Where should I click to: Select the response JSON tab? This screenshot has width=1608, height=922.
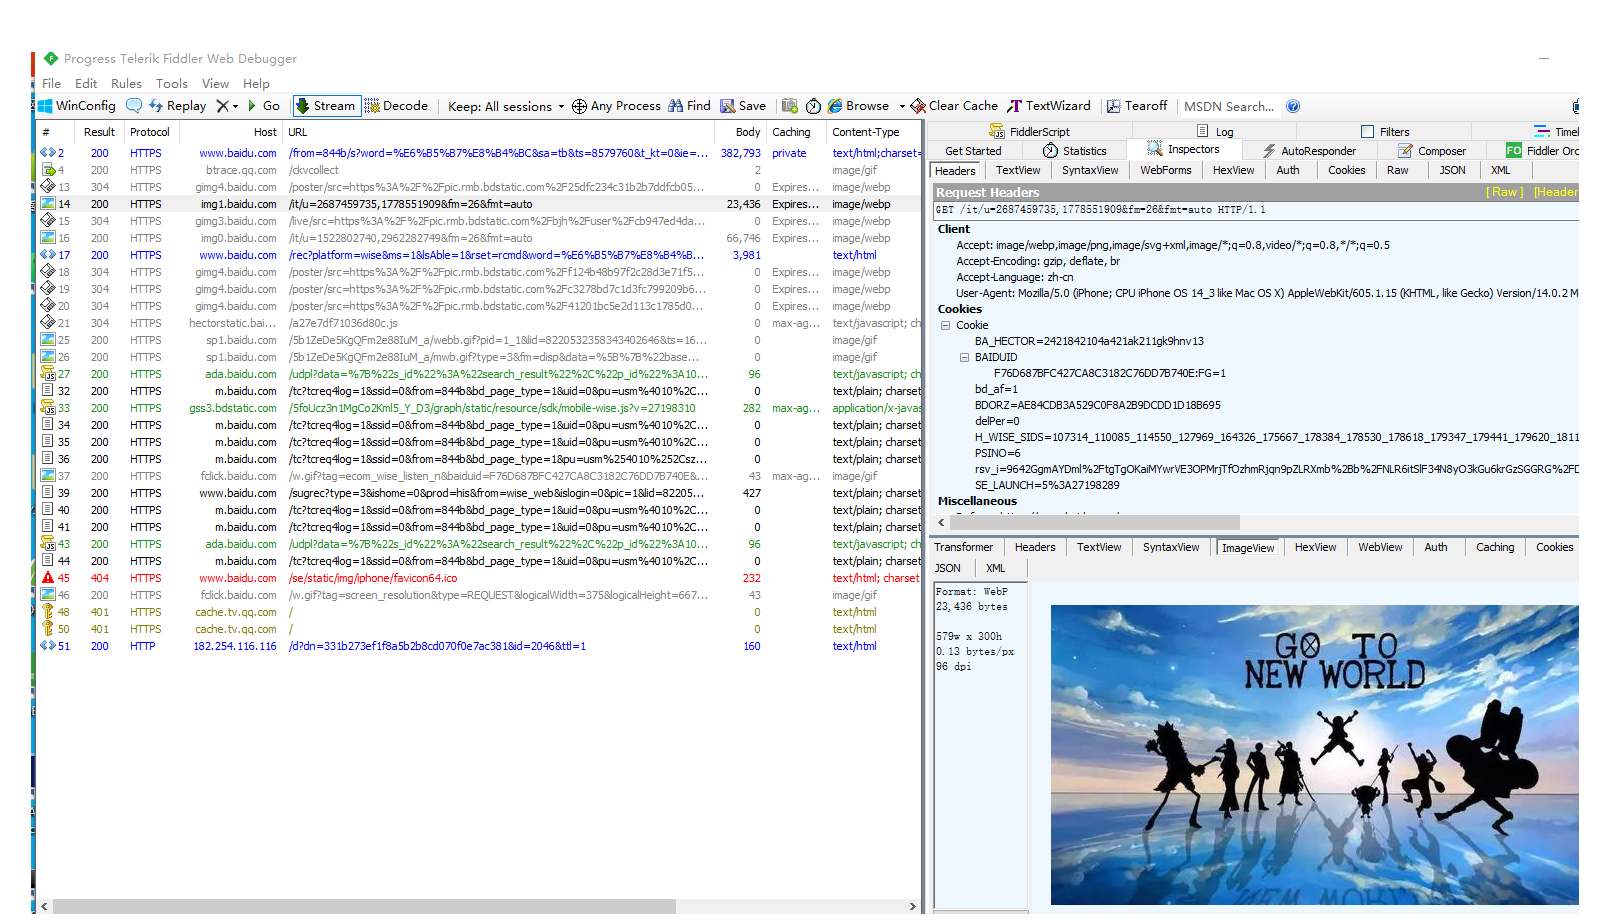pyautogui.click(x=948, y=568)
